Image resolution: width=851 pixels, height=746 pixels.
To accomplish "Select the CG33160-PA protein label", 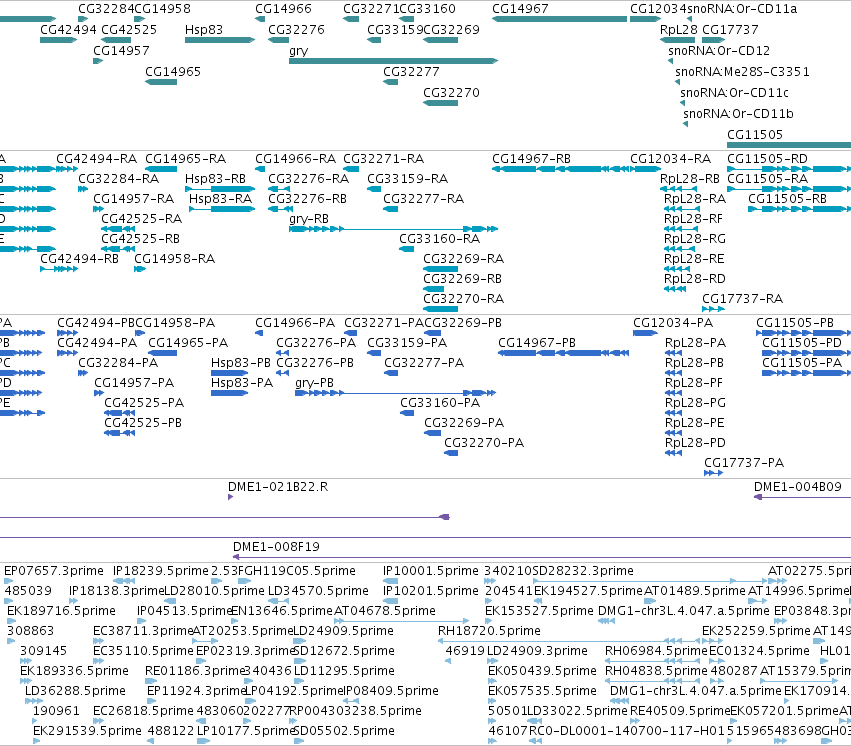I will [x=440, y=403].
